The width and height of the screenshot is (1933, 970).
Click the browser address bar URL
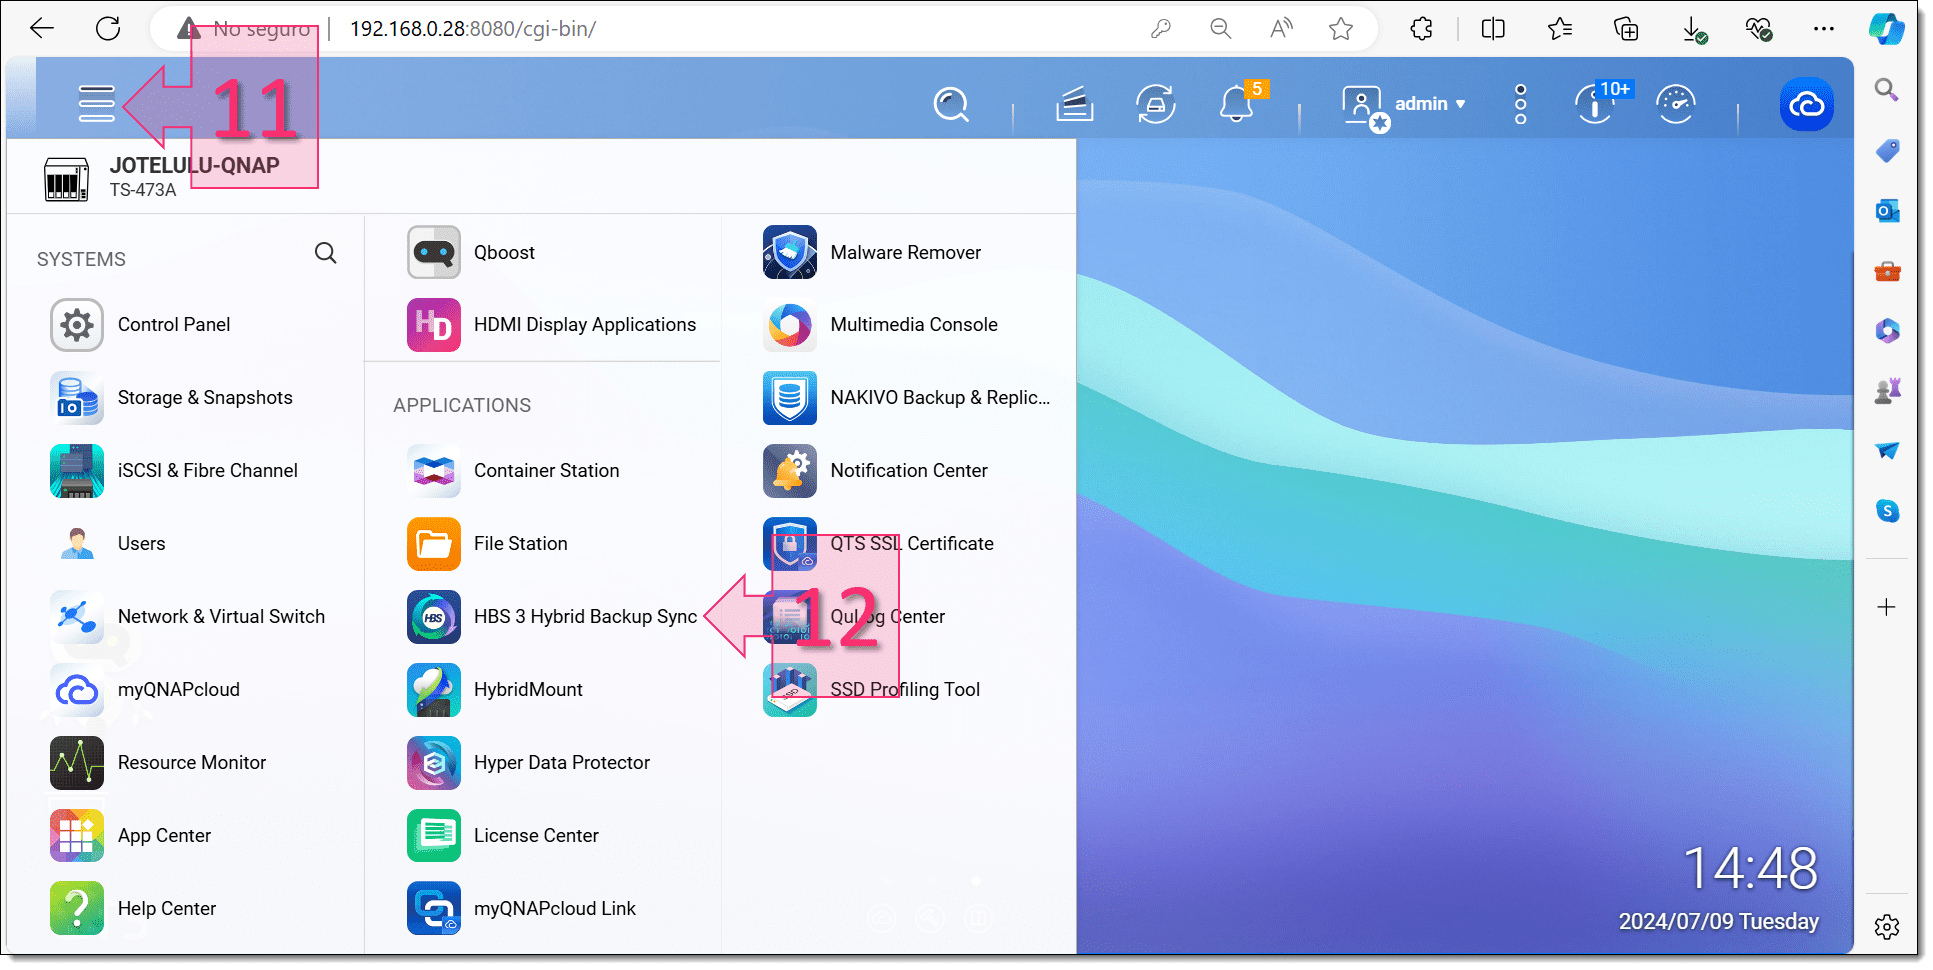pos(473,29)
